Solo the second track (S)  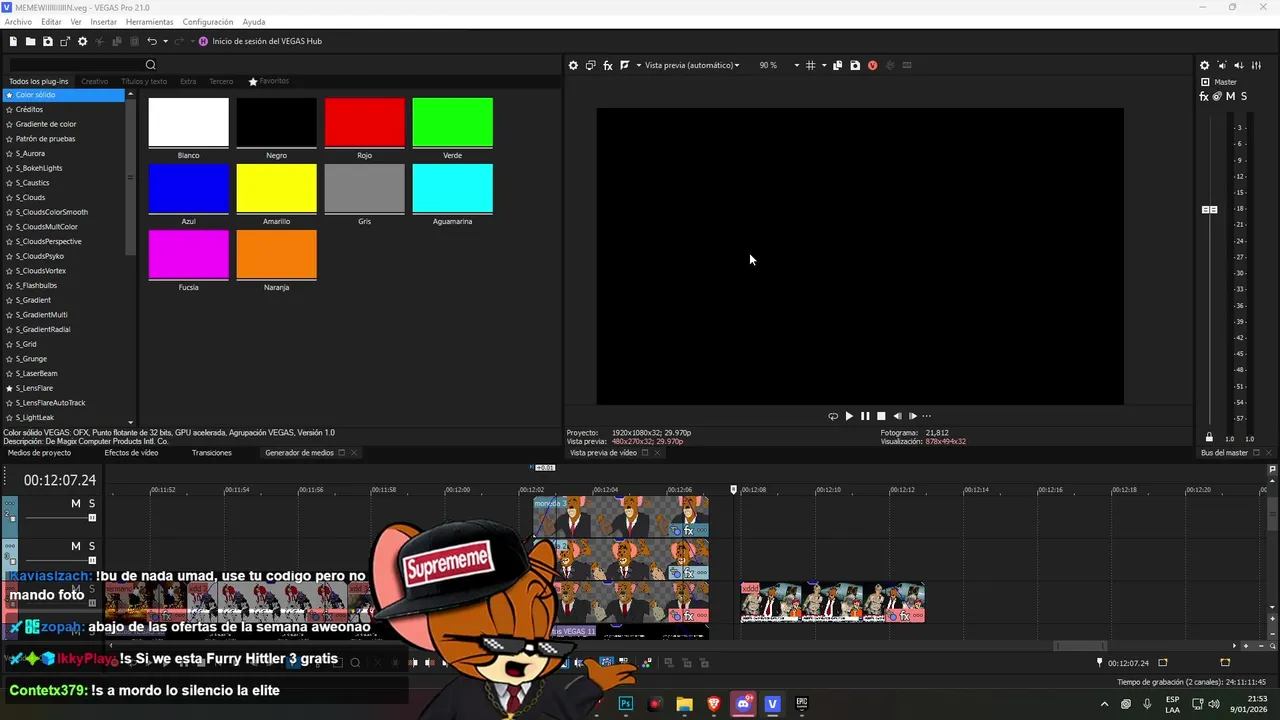click(x=91, y=547)
